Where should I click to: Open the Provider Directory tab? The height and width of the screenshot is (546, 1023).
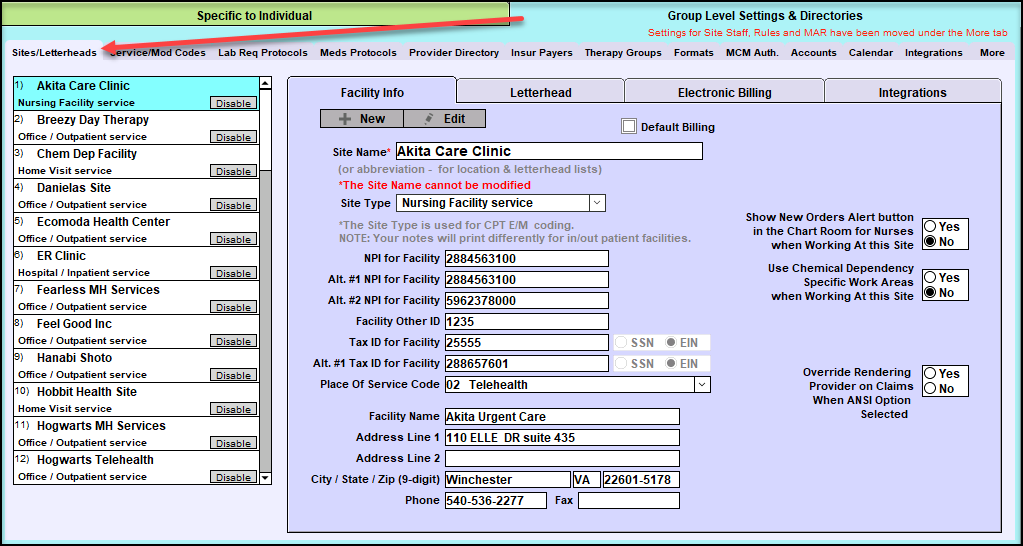(x=453, y=53)
